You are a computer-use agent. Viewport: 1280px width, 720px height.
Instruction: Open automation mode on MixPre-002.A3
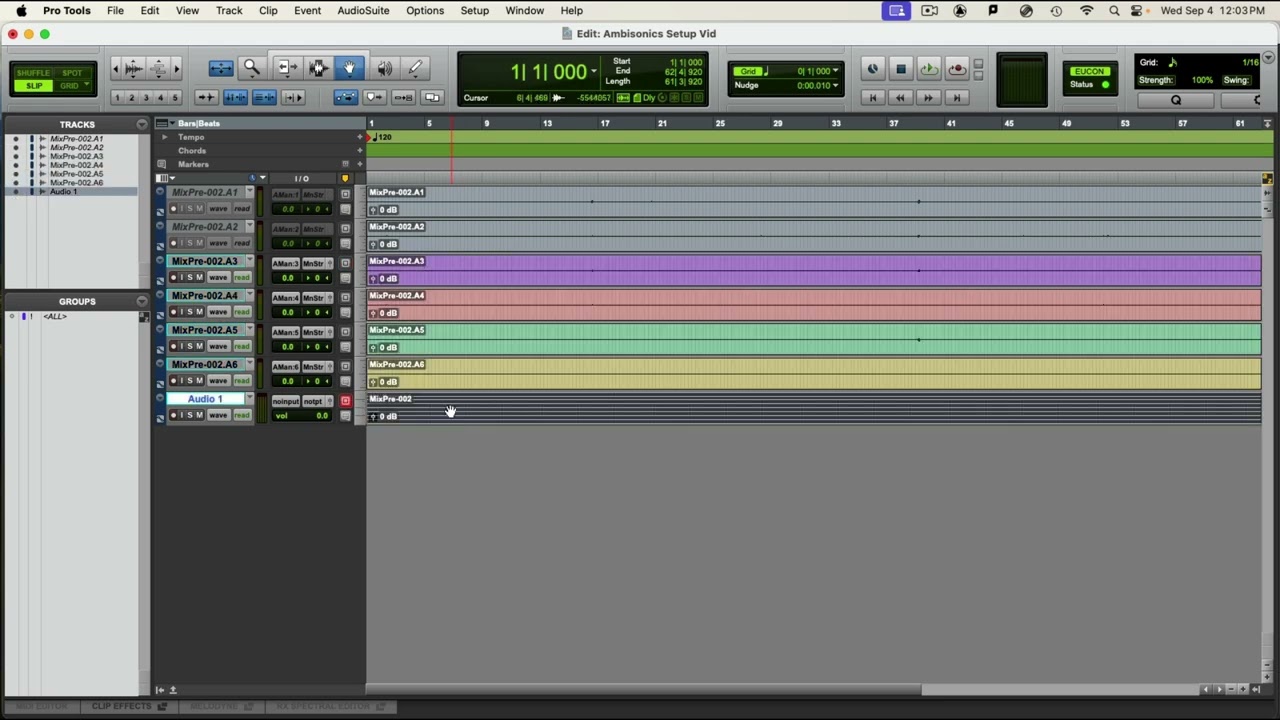(x=242, y=278)
